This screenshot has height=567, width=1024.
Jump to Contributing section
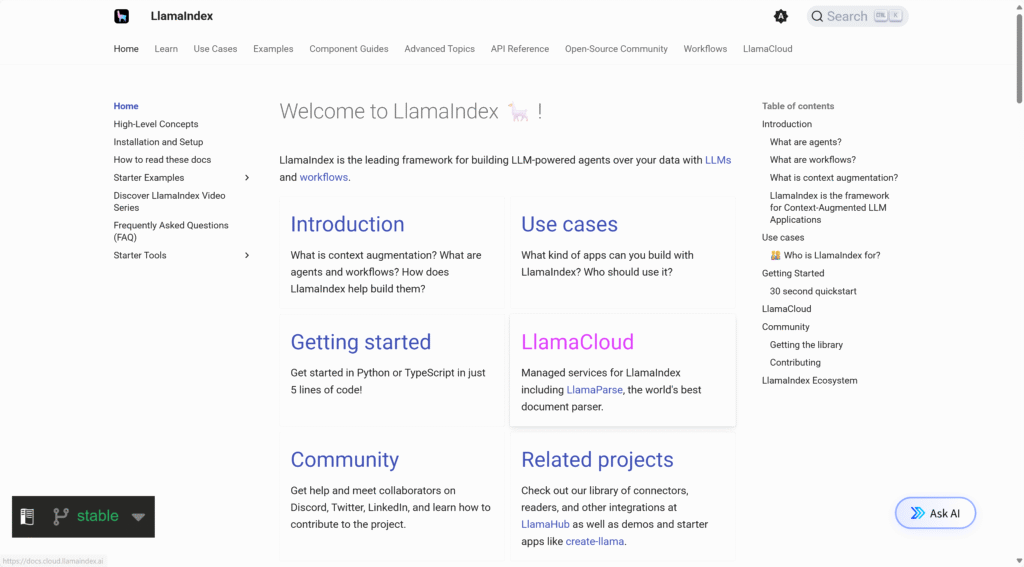(x=795, y=363)
